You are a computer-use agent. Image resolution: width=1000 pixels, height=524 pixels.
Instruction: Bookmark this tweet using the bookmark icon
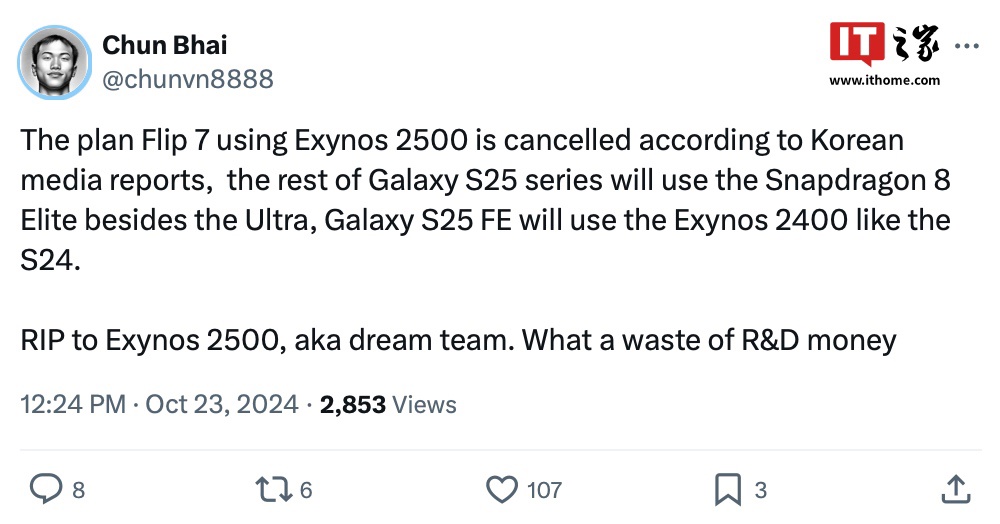click(726, 489)
